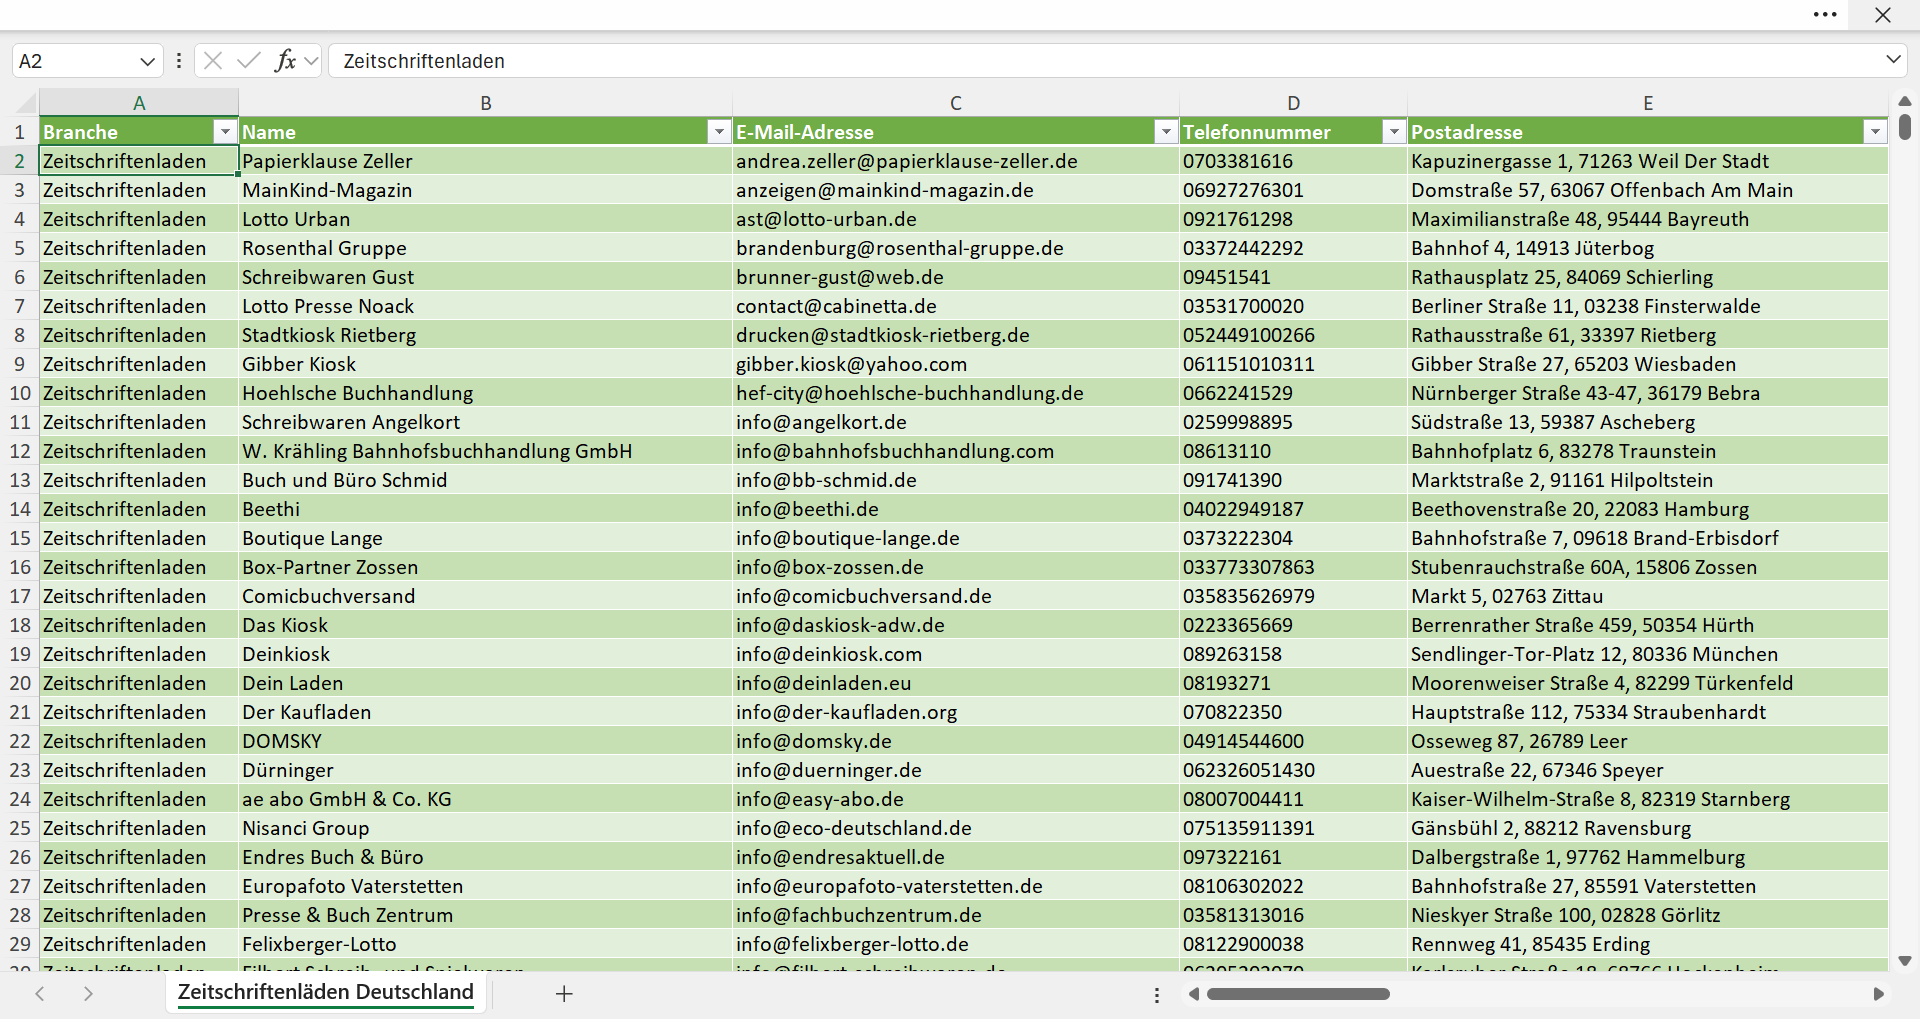The width and height of the screenshot is (1920, 1019).
Task: Open the insert function fx button
Action: pyautogui.click(x=285, y=61)
